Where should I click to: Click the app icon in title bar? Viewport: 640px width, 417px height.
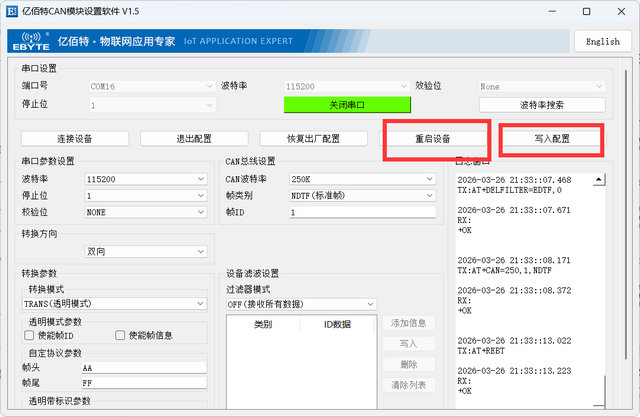point(11,11)
